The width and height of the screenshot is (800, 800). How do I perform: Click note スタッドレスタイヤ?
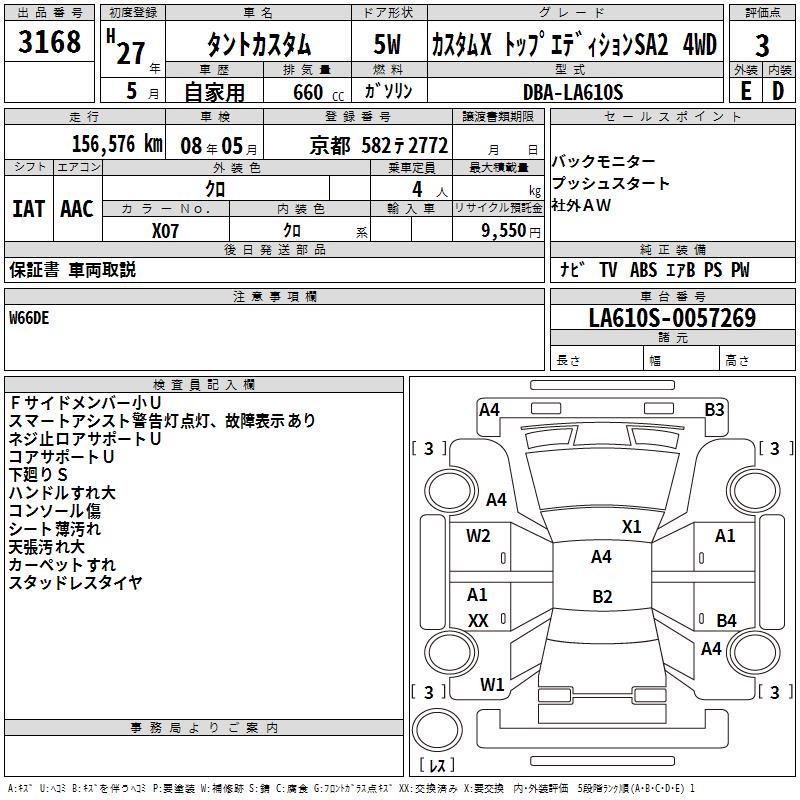(x=76, y=583)
